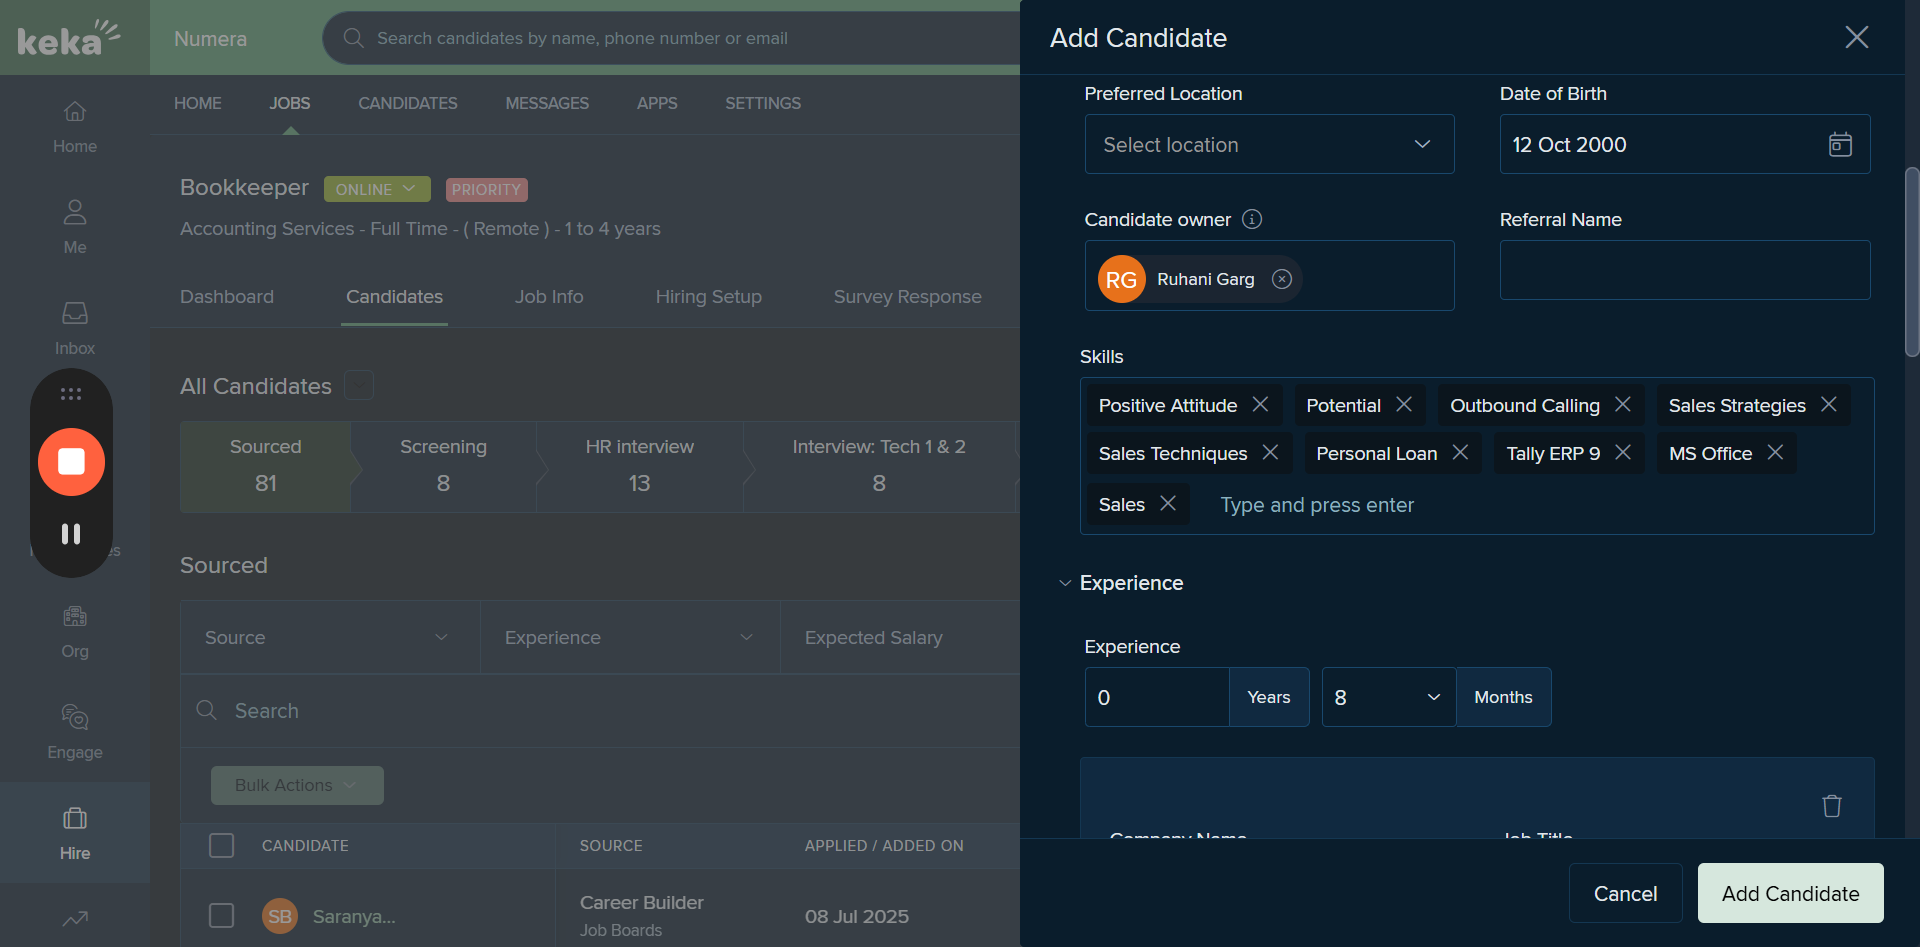The image size is (1920, 947).
Task: Select the HR interview stage
Action: click(639, 466)
